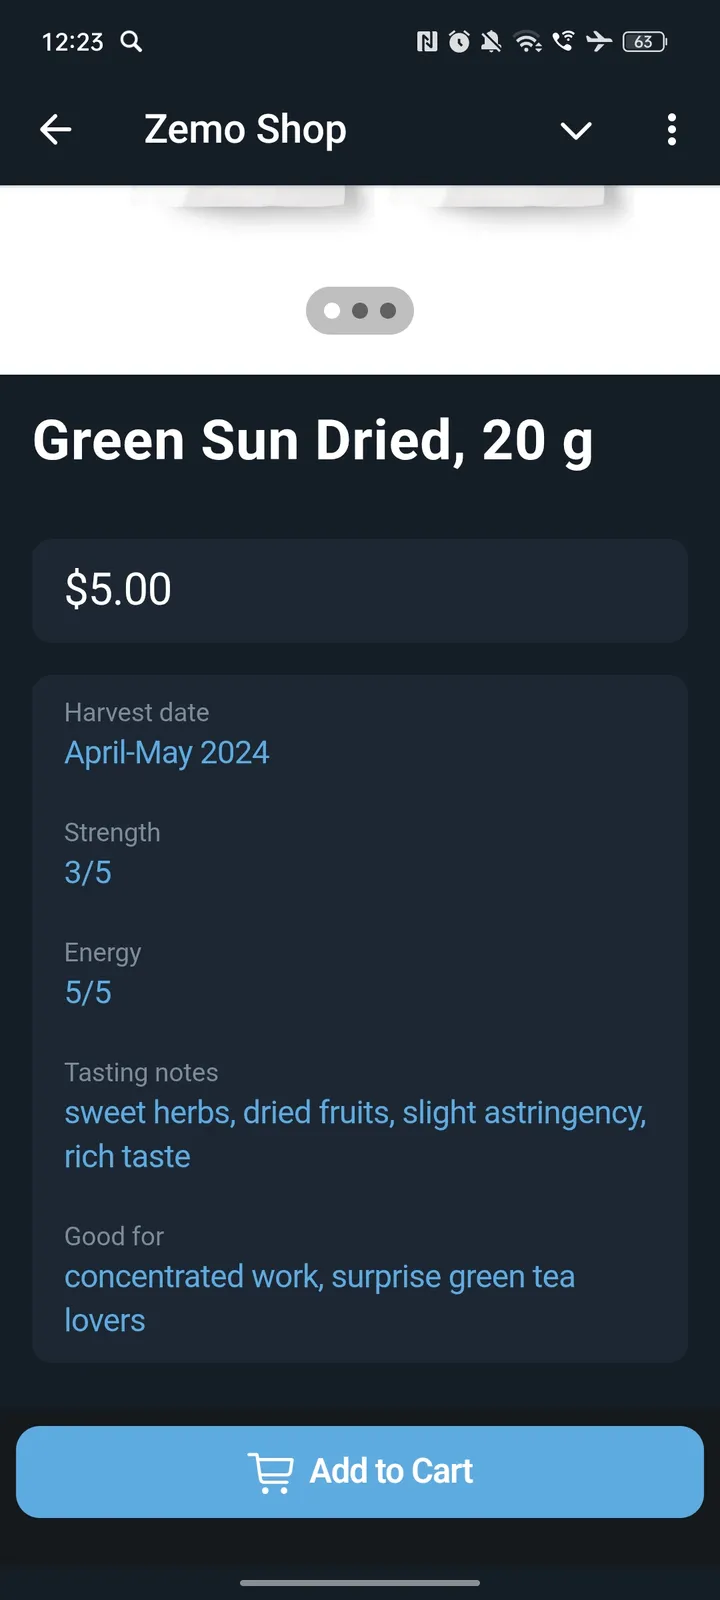This screenshot has height=1600, width=720.
Task: Select the third image carousel dot
Action: click(388, 311)
